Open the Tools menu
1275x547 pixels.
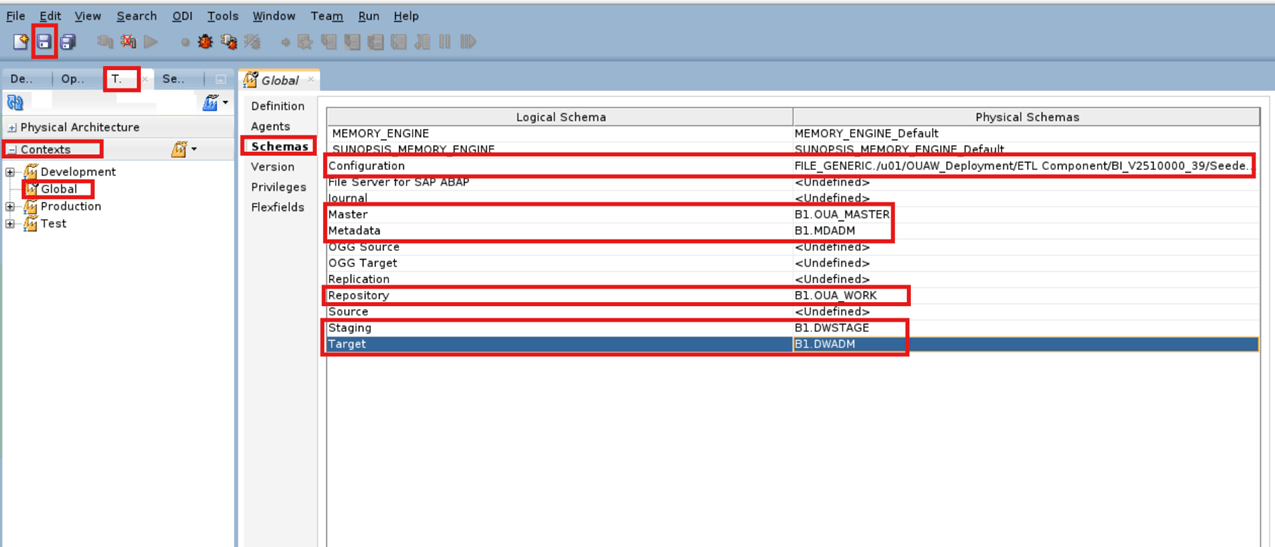[223, 16]
